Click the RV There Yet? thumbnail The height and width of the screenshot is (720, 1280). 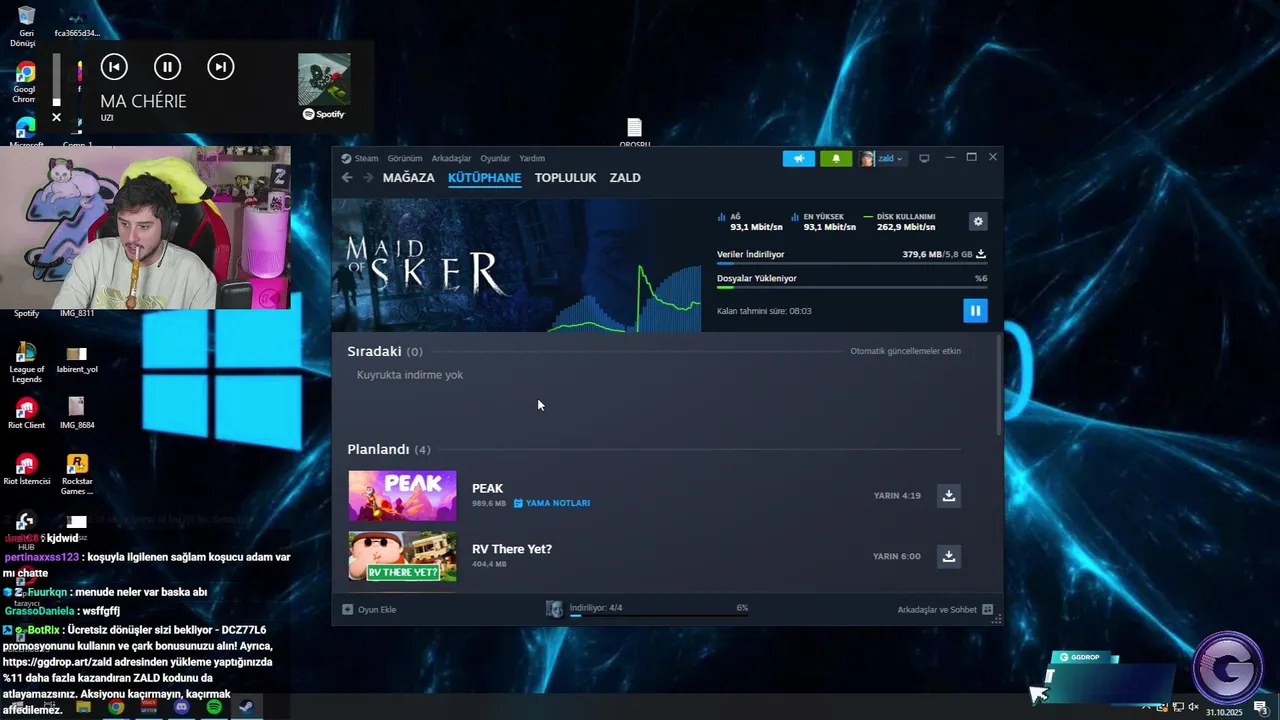click(x=402, y=556)
